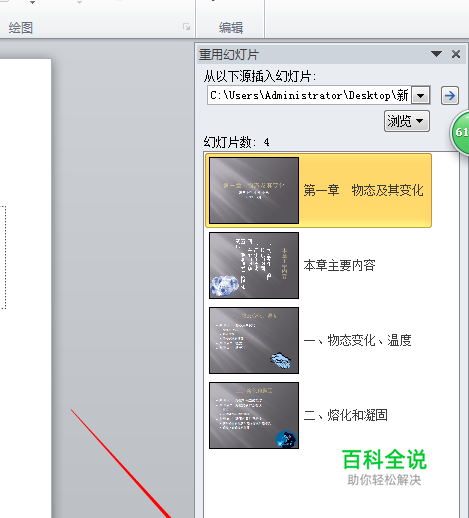Screen dimensions: 469x518
Task: Open the 绘图 group dialog launcher
Action: point(186,27)
